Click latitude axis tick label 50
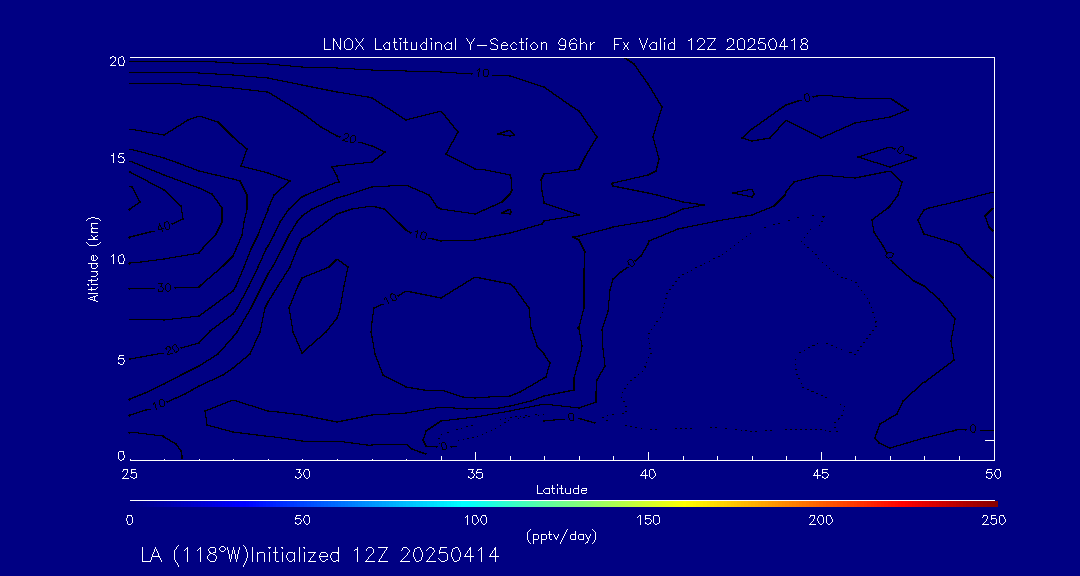 (x=994, y=474)
